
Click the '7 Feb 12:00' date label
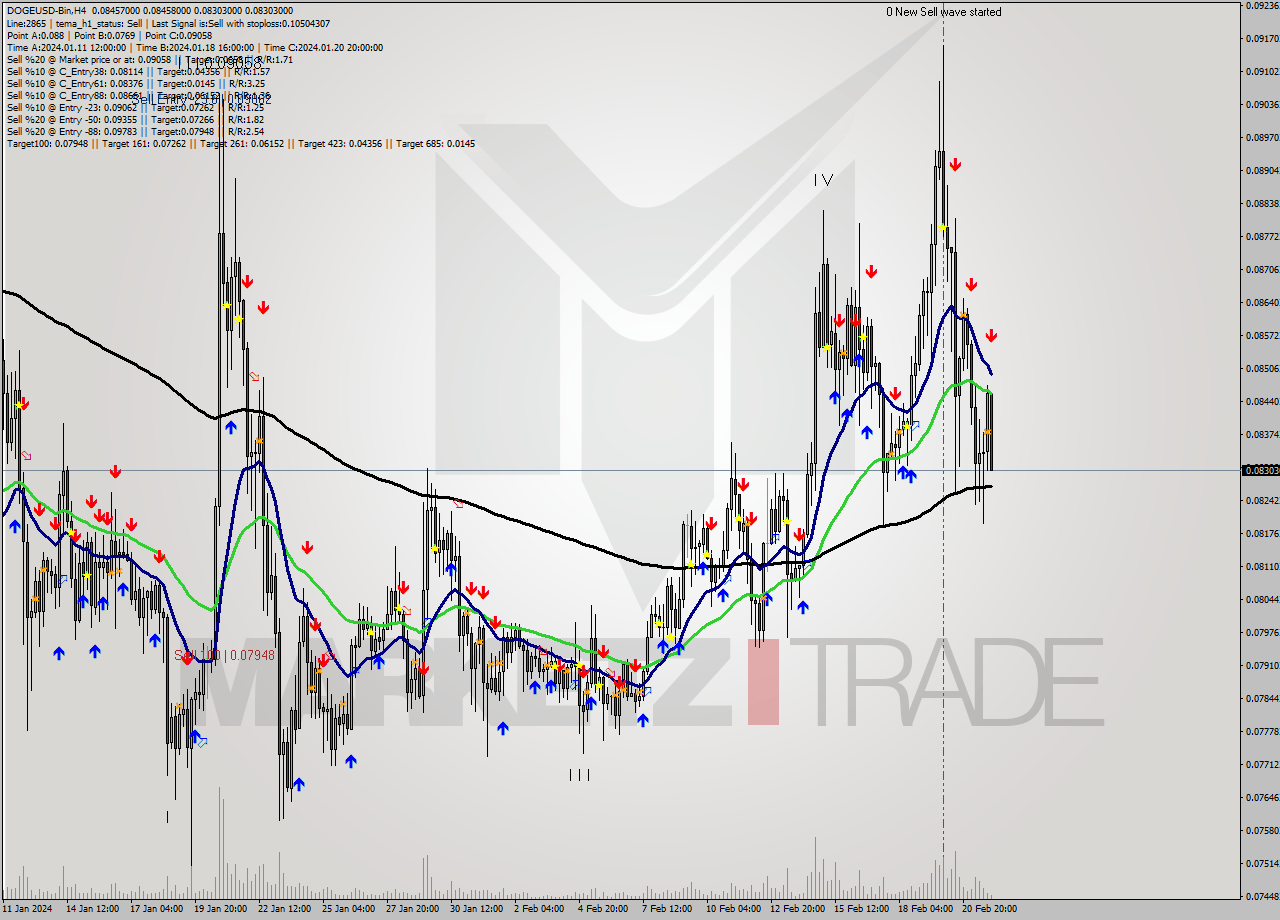tap(666, 909)
